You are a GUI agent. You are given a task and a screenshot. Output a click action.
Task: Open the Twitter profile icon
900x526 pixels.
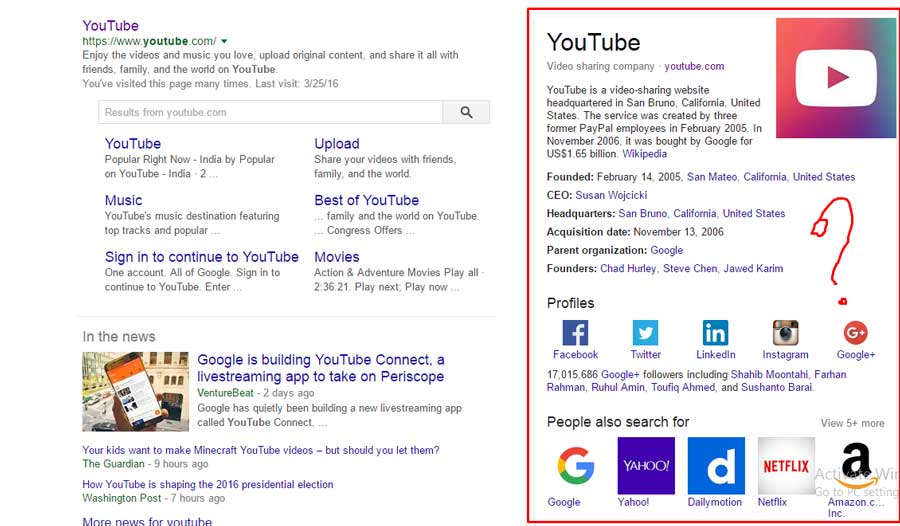click(x=645, y=332)
